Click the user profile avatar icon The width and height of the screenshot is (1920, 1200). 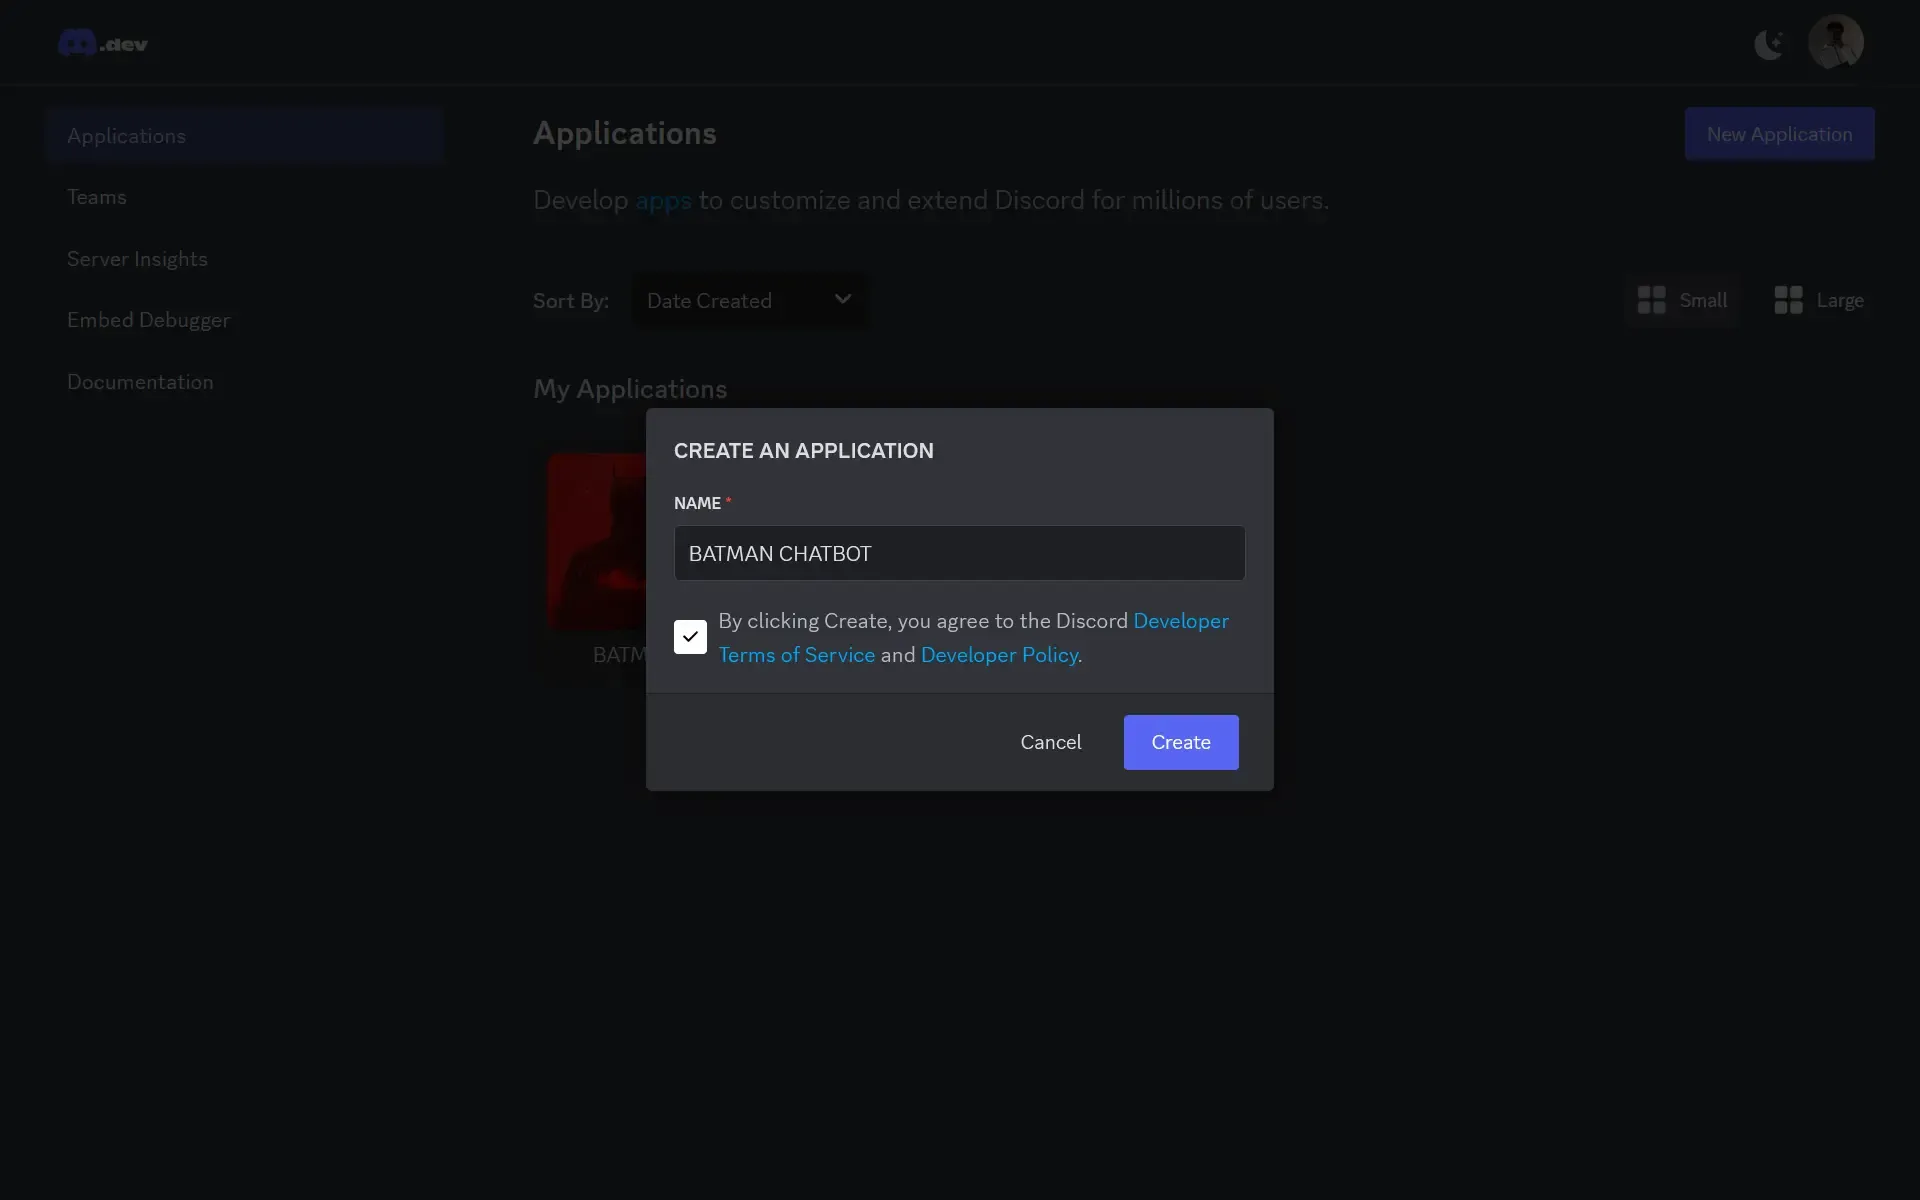[x=1834, y=40]
